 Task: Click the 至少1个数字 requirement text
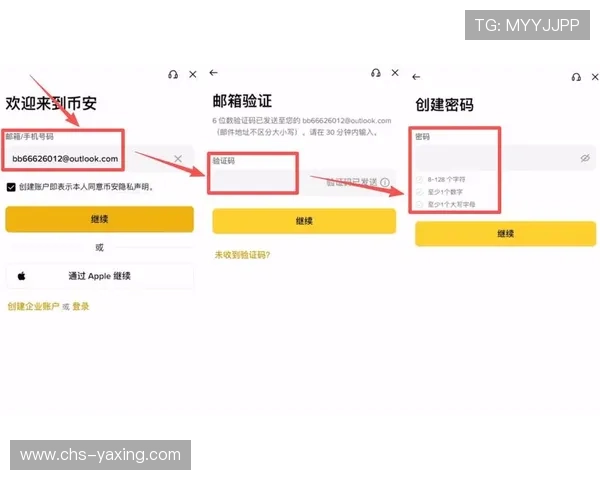(445, 192)
